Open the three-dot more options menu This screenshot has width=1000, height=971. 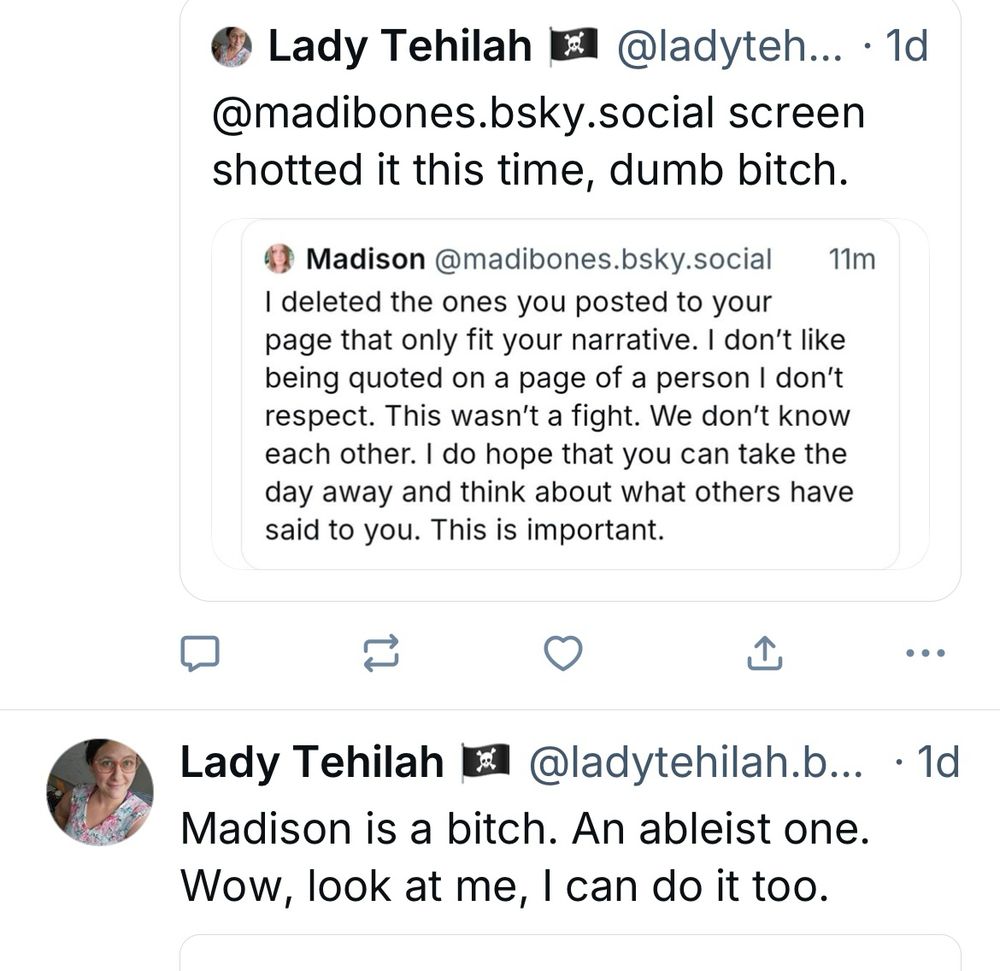924,654
